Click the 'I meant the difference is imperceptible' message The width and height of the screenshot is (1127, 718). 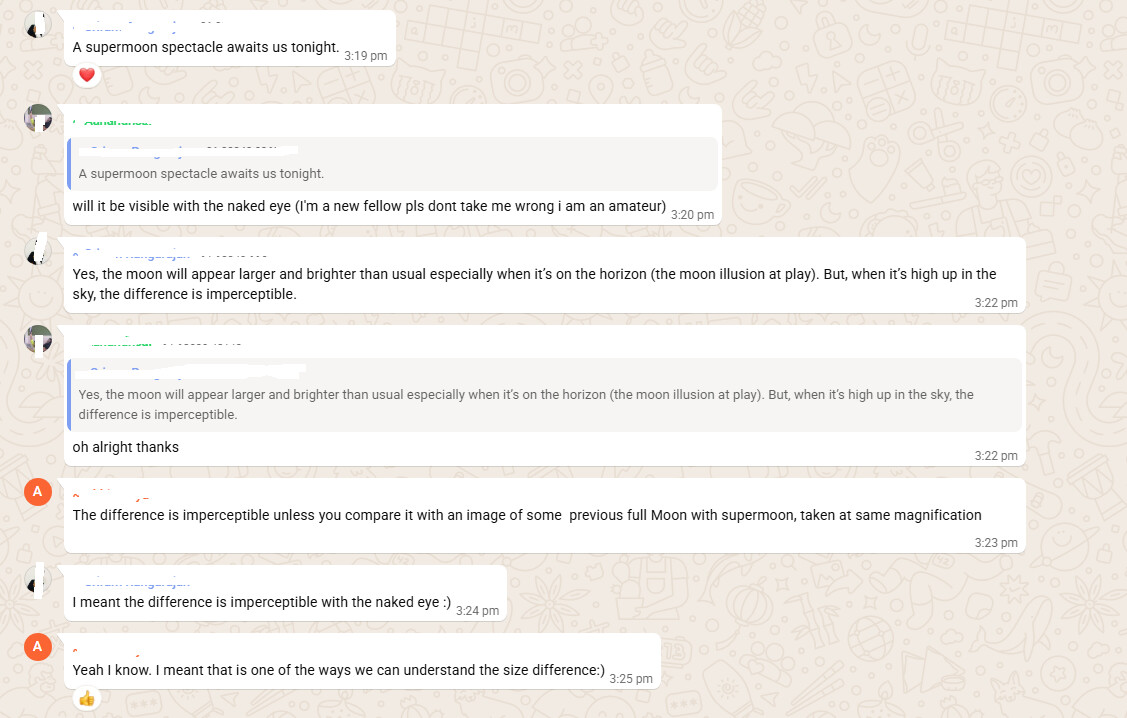coord(262,602)
